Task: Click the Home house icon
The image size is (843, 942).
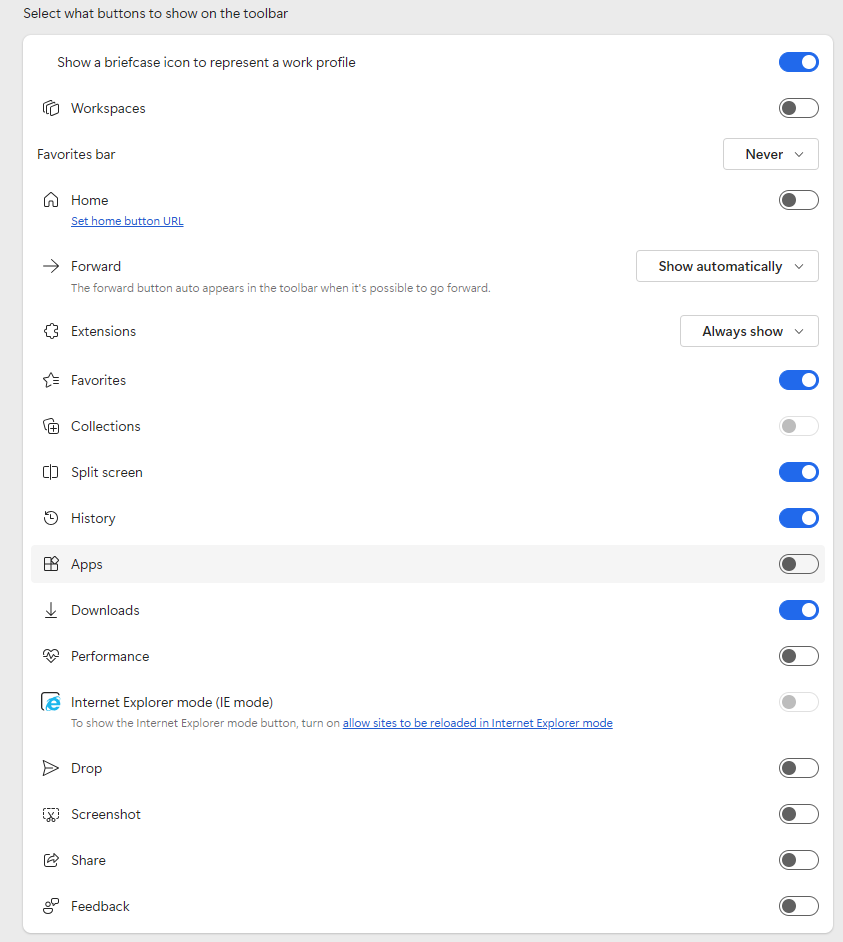Action: [51, 200]
